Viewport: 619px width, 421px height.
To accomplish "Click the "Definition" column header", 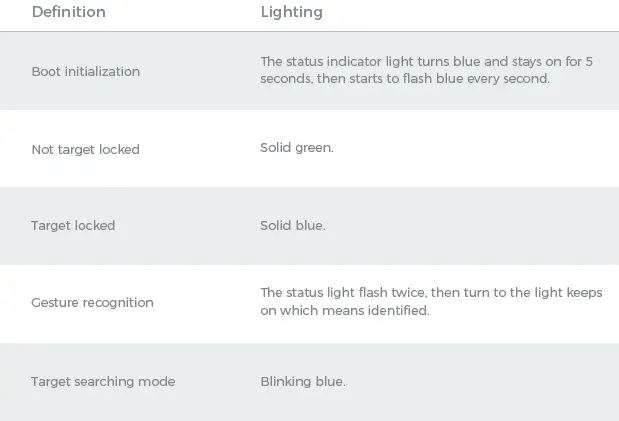I will (68, 13).
